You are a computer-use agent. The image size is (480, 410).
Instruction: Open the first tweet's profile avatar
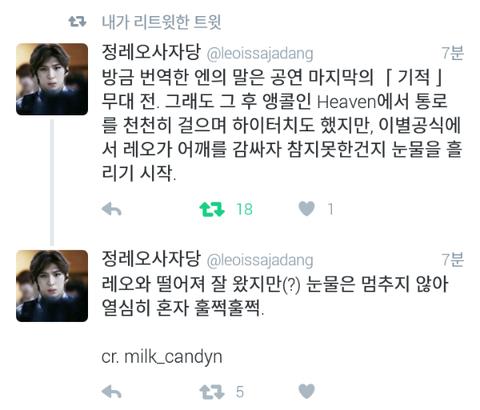(52, 79)
